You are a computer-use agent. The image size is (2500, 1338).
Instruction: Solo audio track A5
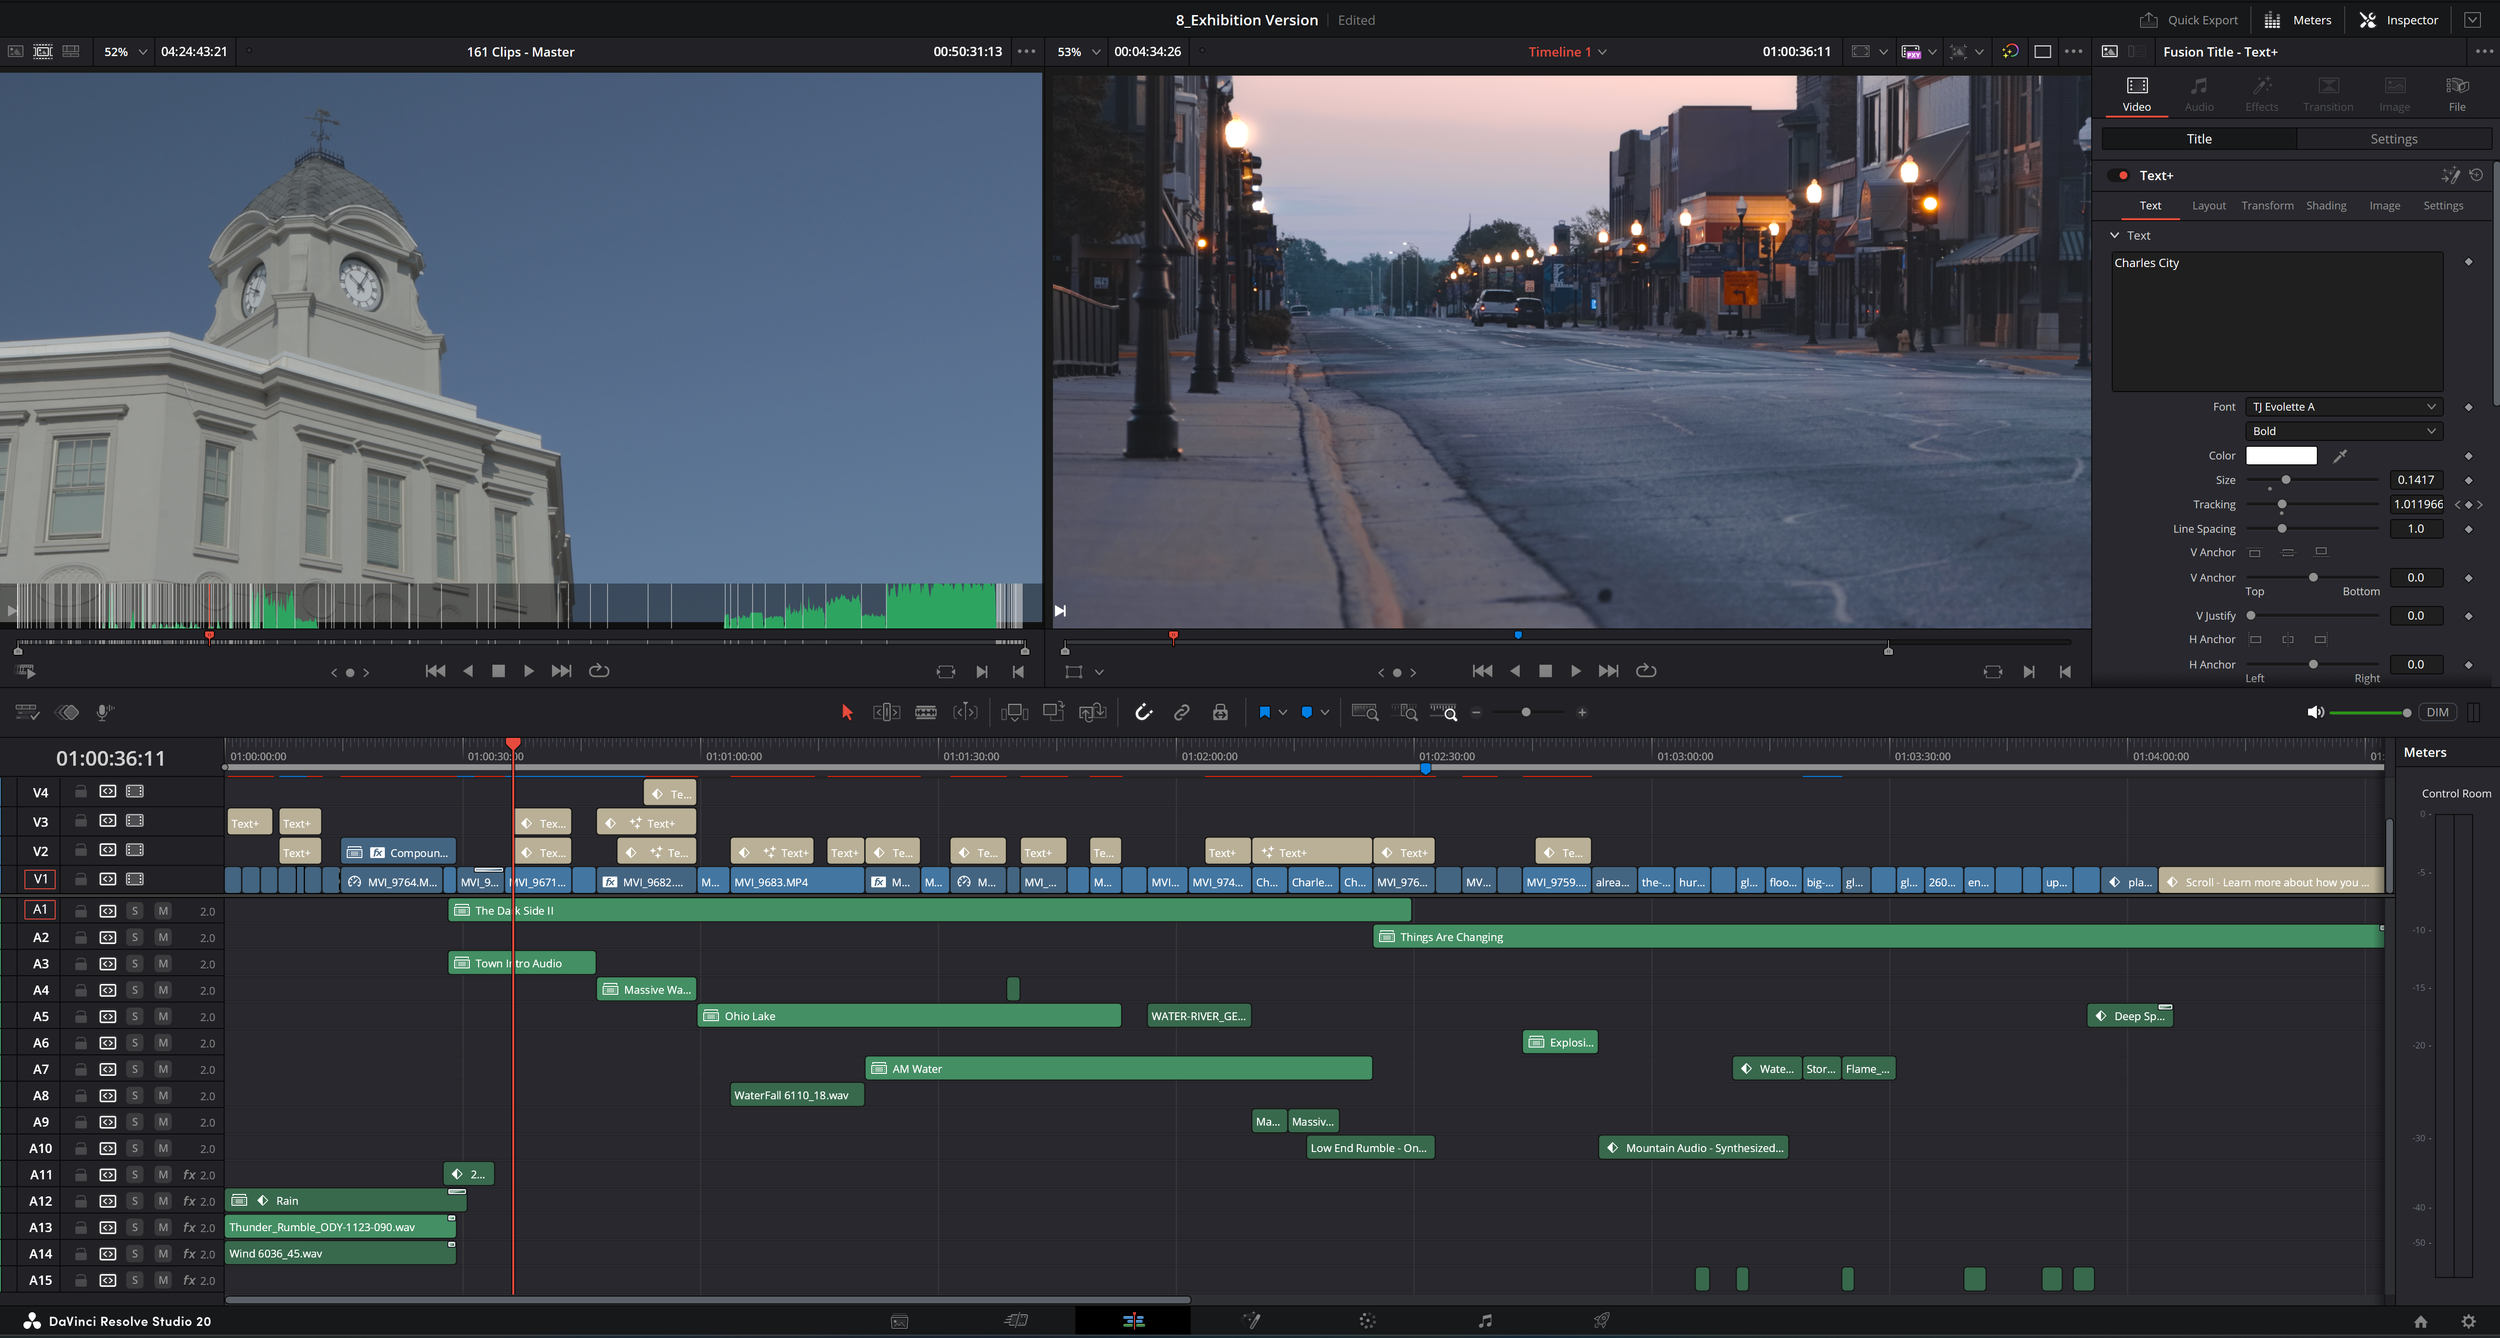135,1016
